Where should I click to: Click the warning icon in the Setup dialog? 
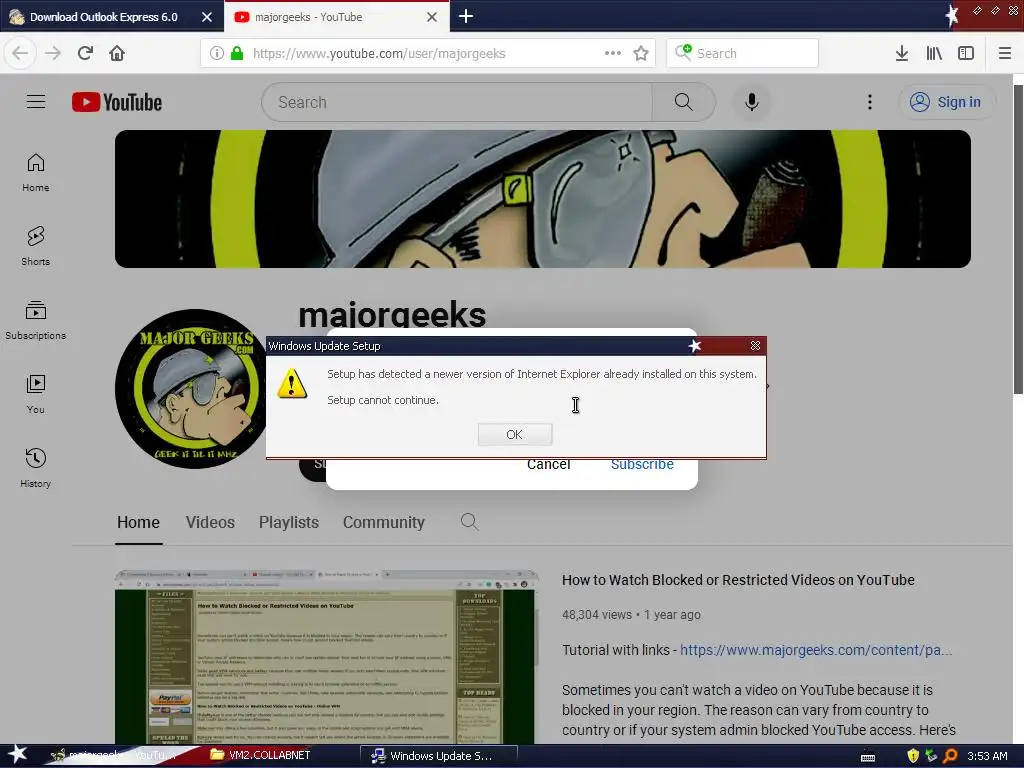[x=292, y=383]
